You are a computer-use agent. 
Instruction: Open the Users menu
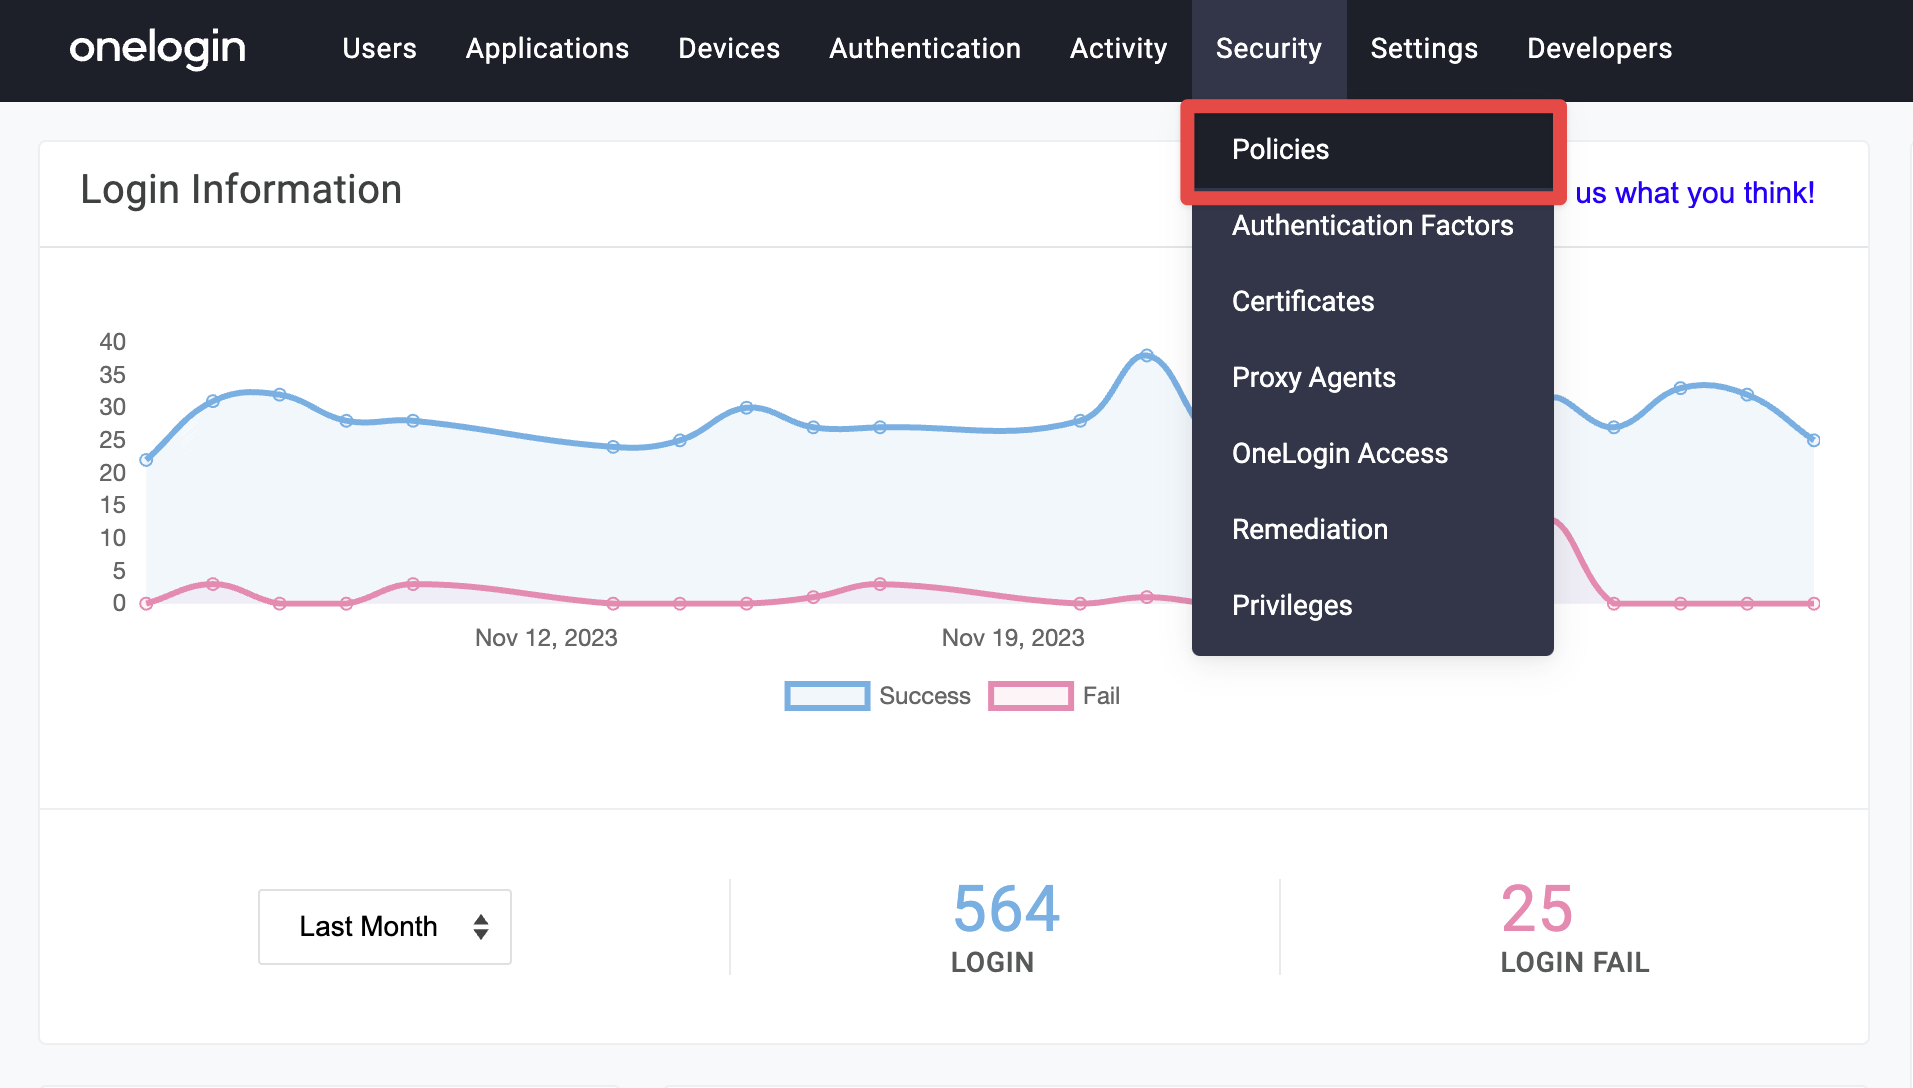pyautogui.click(x=379, y=48)
